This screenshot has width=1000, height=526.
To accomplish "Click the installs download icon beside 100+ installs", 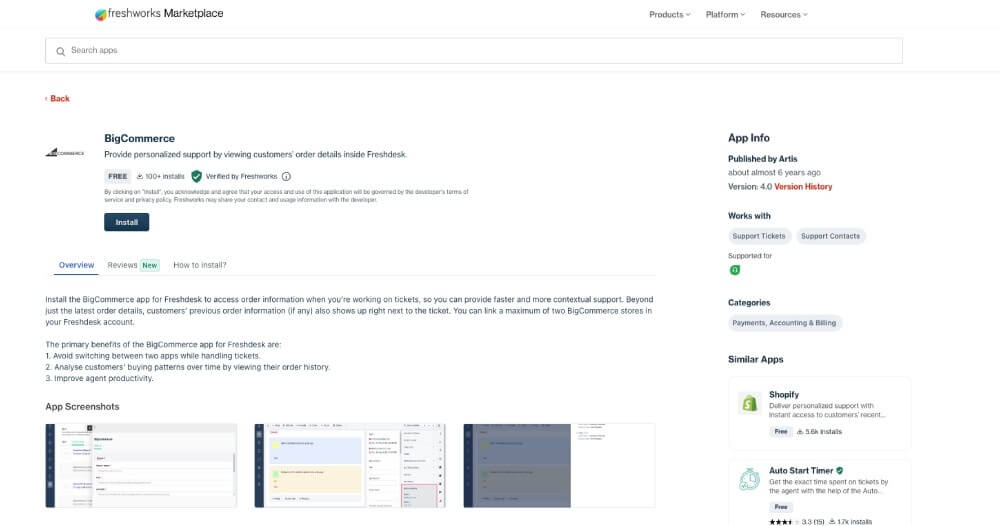I will (140, 177).
